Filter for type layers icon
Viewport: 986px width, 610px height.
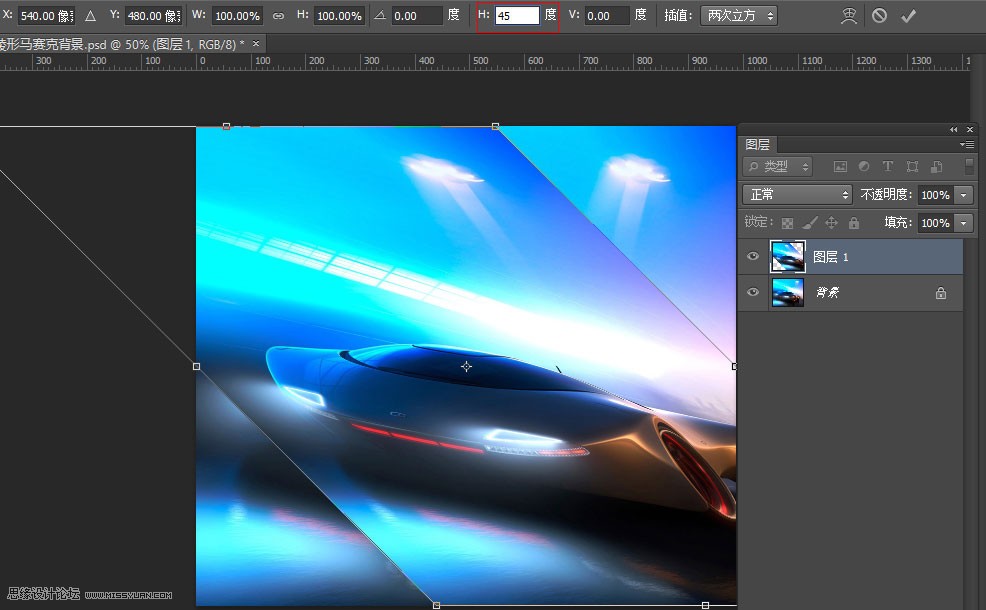click(888, 166)
